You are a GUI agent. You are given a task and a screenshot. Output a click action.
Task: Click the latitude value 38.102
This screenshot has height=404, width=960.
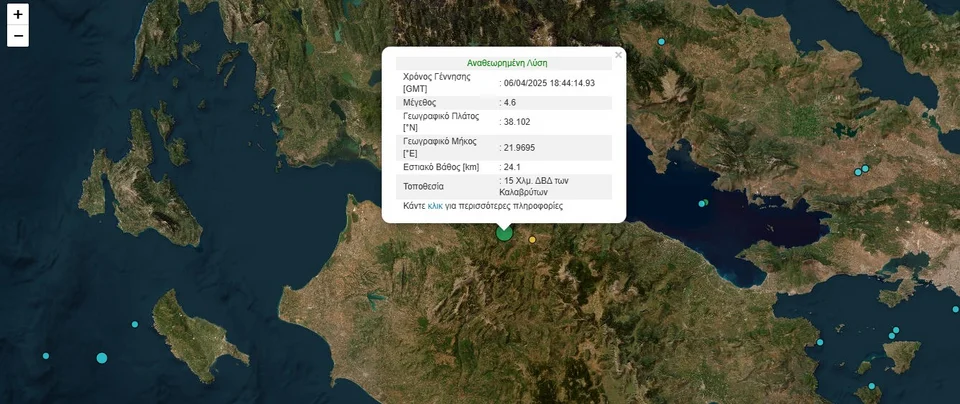[516, 122]
